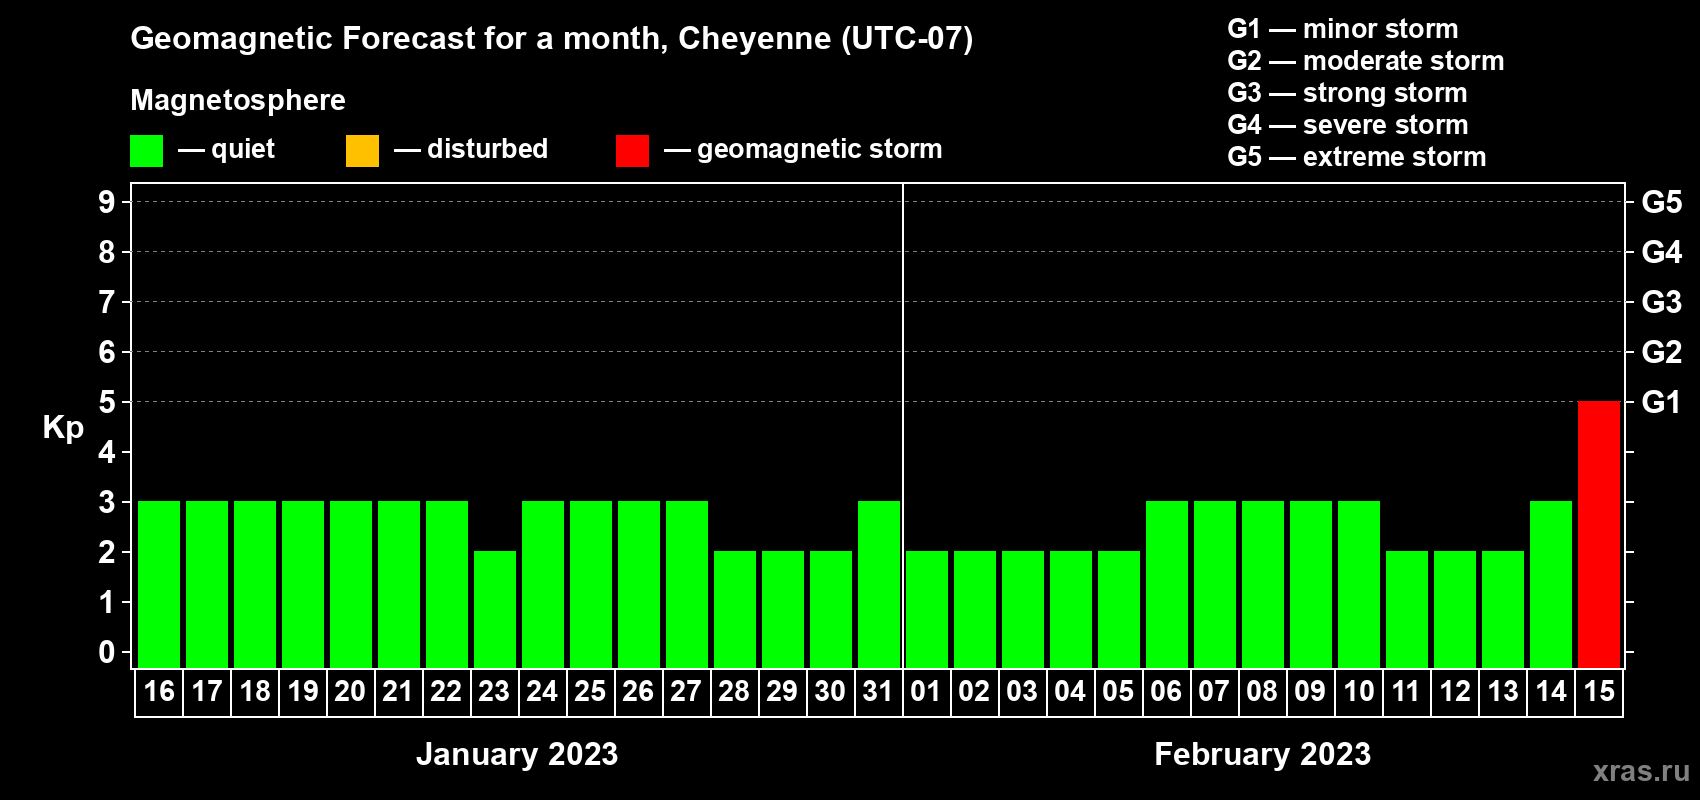Click the 'G3 — strong storm' legend text
Image resolution: width=1700 pixels, height=800 pixels.
point(1347,93)
